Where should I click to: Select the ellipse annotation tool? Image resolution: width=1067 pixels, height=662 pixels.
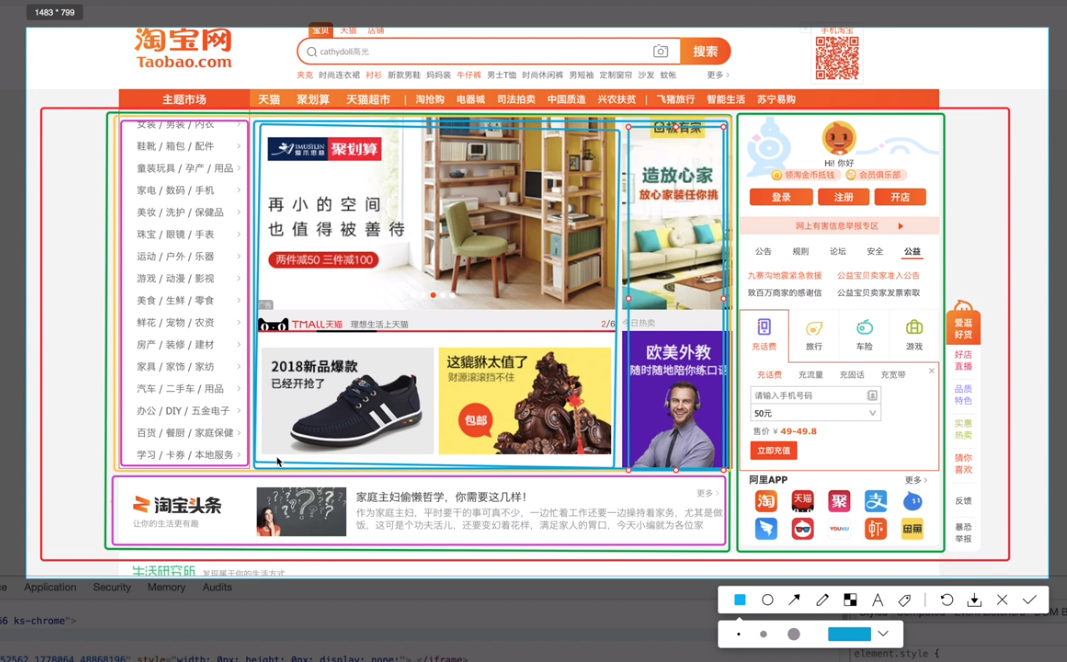point(767,599)
